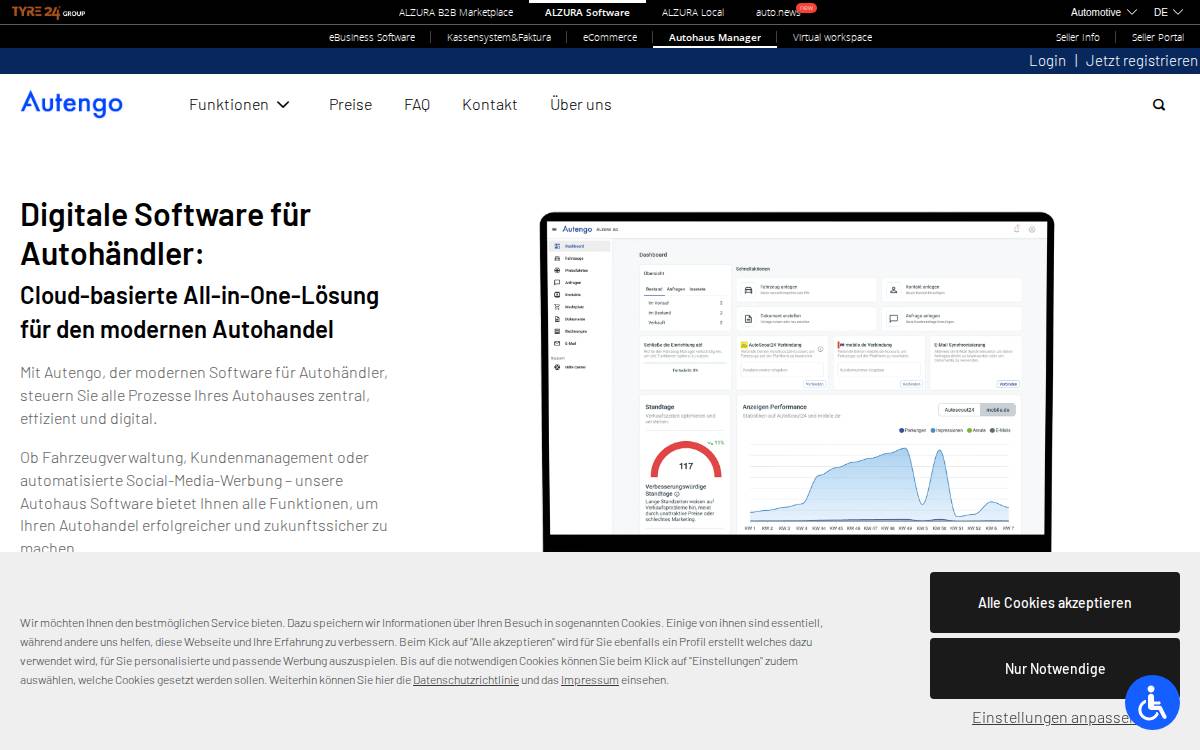Open the Automotive dropdown
This screenshot has height=750, width=1200.
pyautogui.click(x=1103, y=12)
